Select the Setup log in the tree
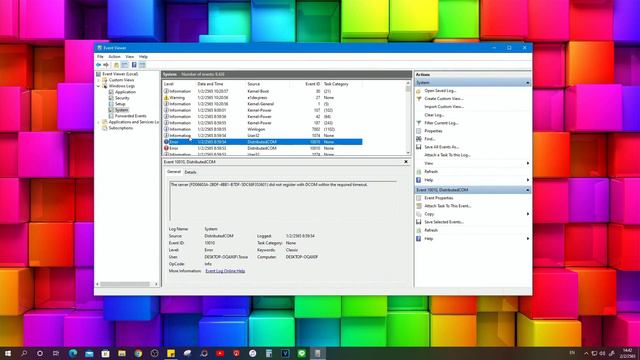The height and width of the screenshot is (360, 640). tap(120, 104)
